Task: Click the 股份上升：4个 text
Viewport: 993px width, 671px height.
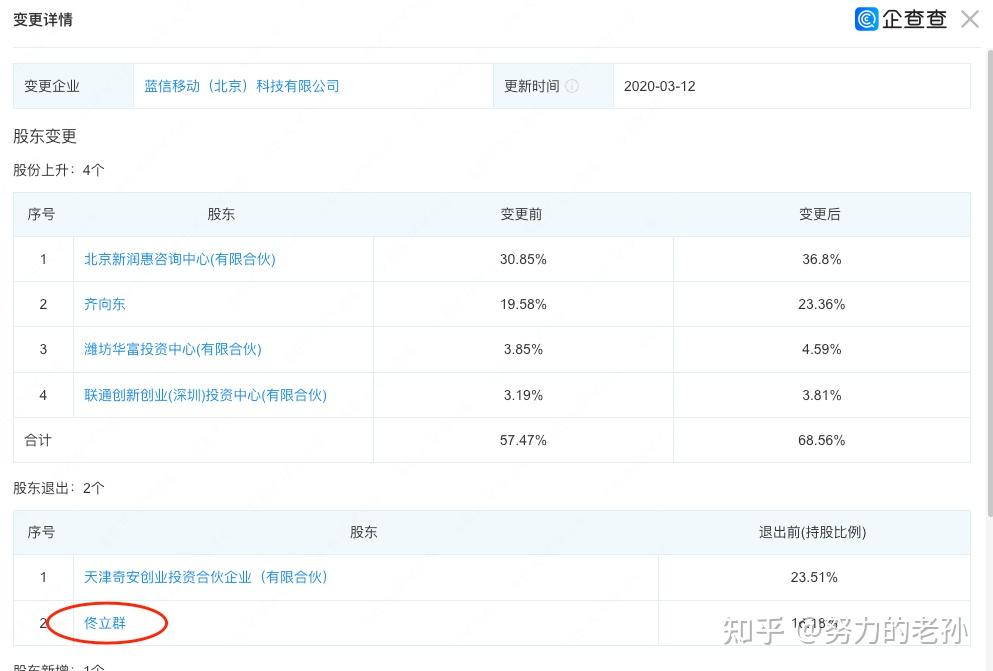Action: click(58, 170)
